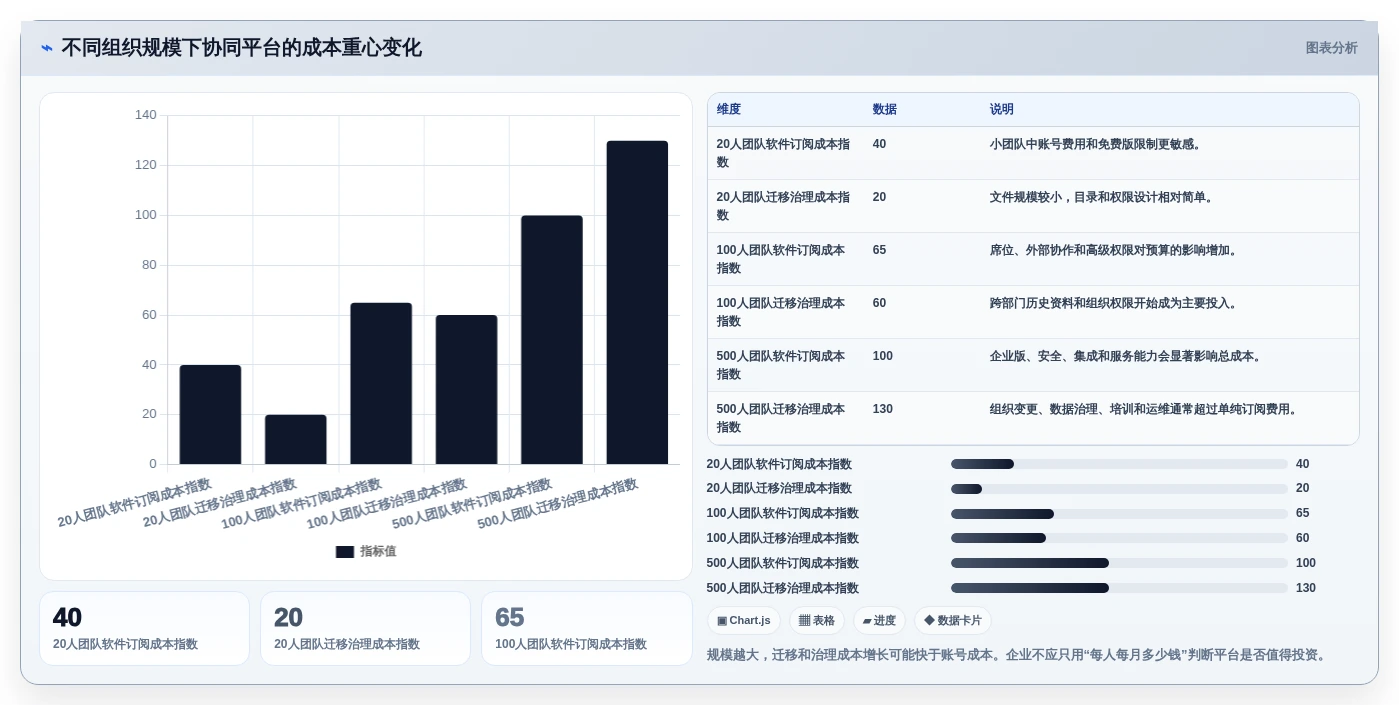Screen dimensions: 1399x705
Task: Select the 表格 tag chip
Action: click(x=817, y=621)
